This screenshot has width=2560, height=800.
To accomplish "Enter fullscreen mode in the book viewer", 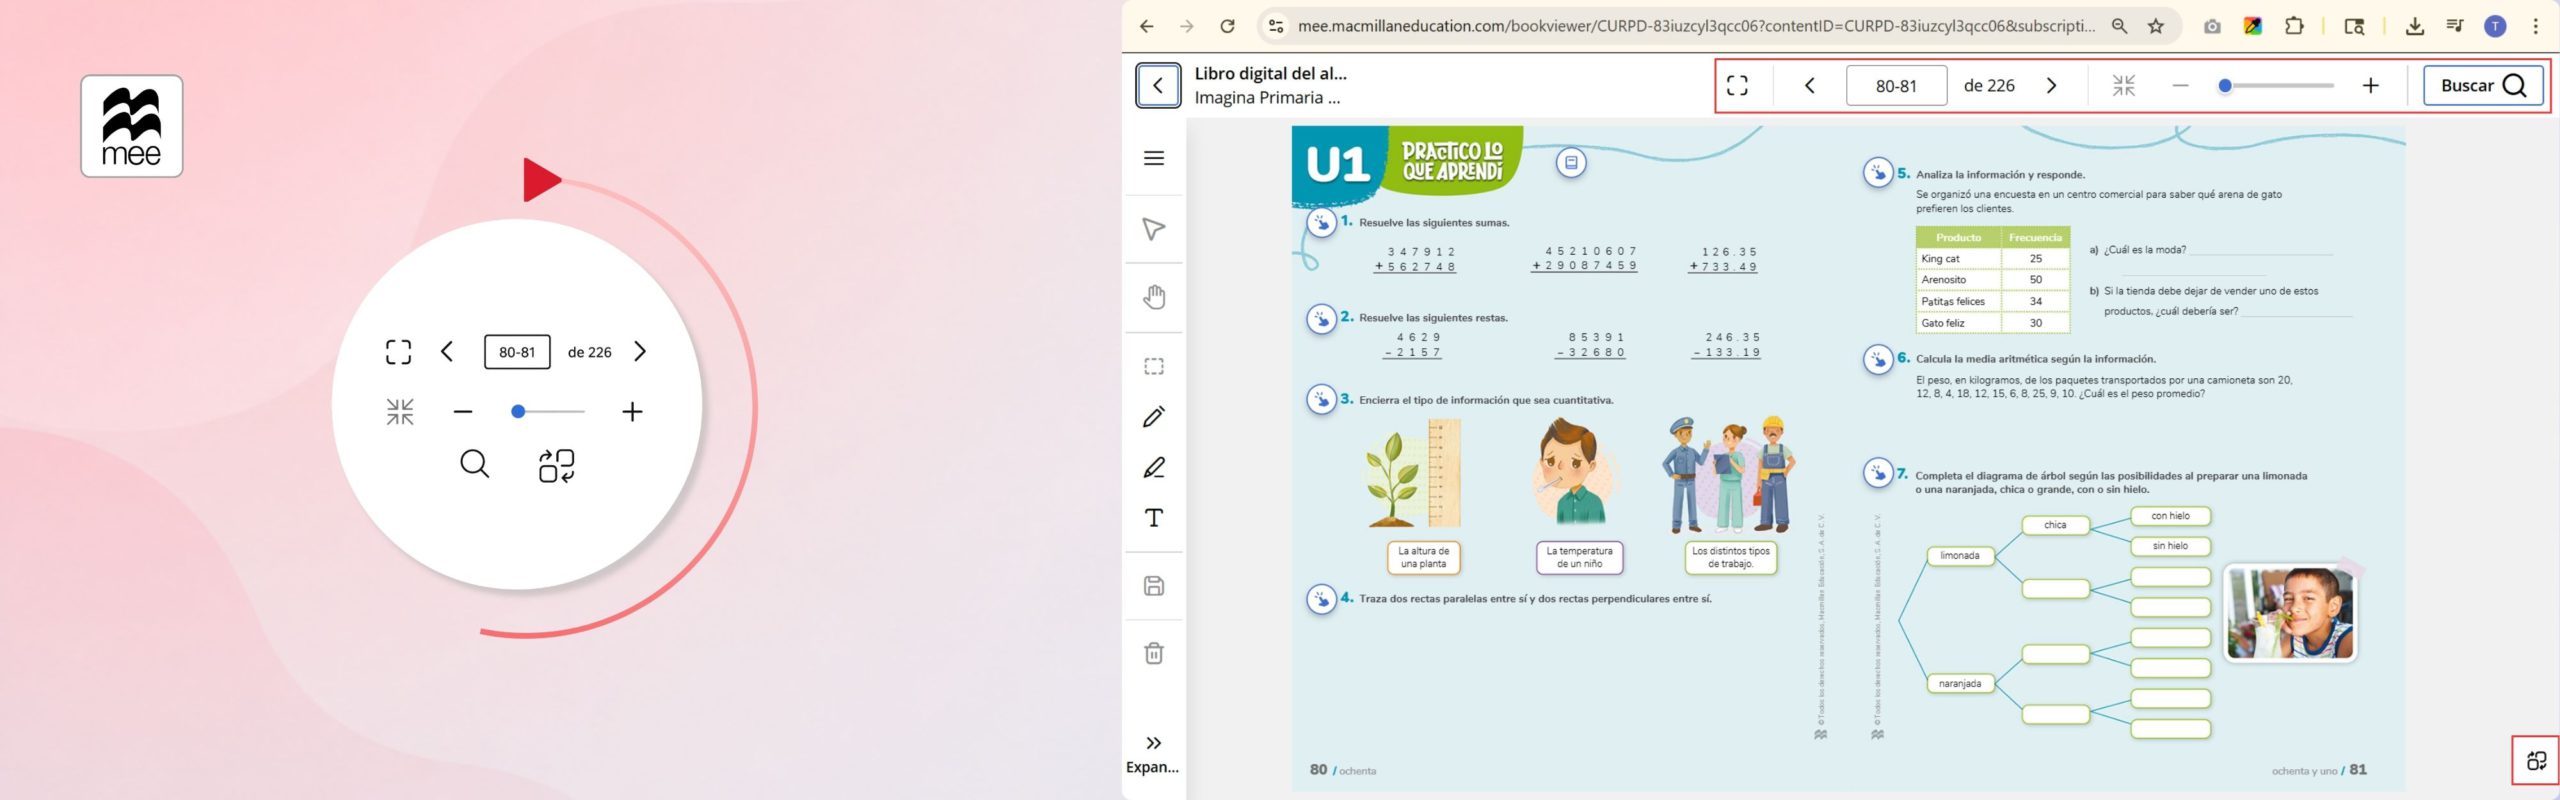I will pyautogui.click(x=1737, y=86).
